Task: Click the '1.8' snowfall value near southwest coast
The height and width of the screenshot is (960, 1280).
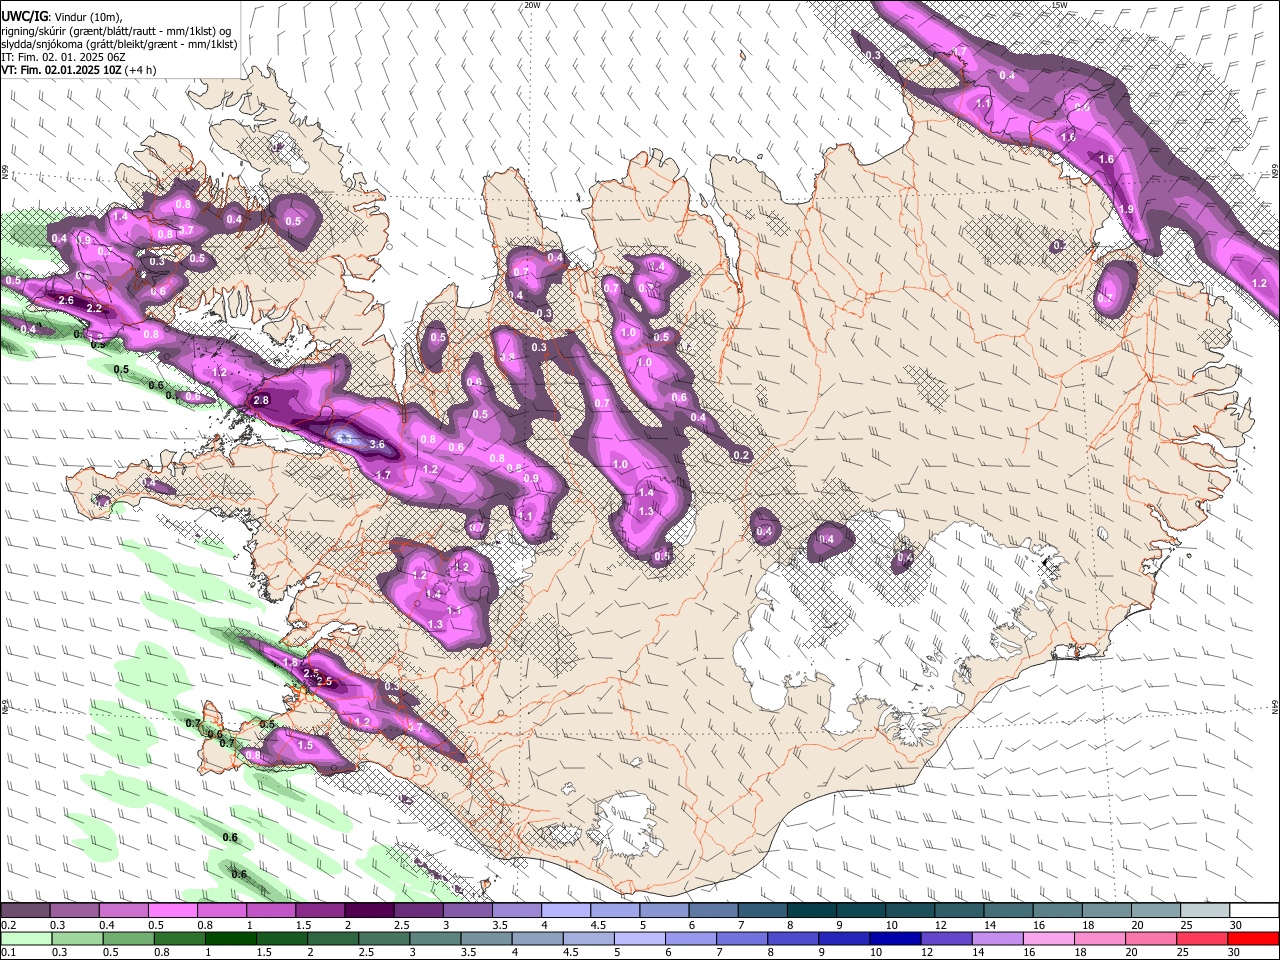Action: point(291,663)
